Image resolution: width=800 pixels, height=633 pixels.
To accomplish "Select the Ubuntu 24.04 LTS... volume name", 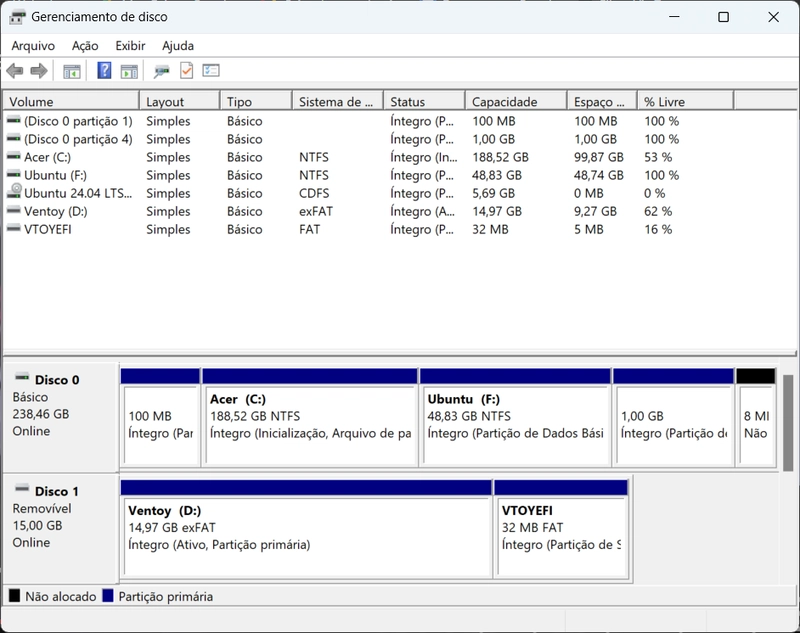I will pos(78,193).
